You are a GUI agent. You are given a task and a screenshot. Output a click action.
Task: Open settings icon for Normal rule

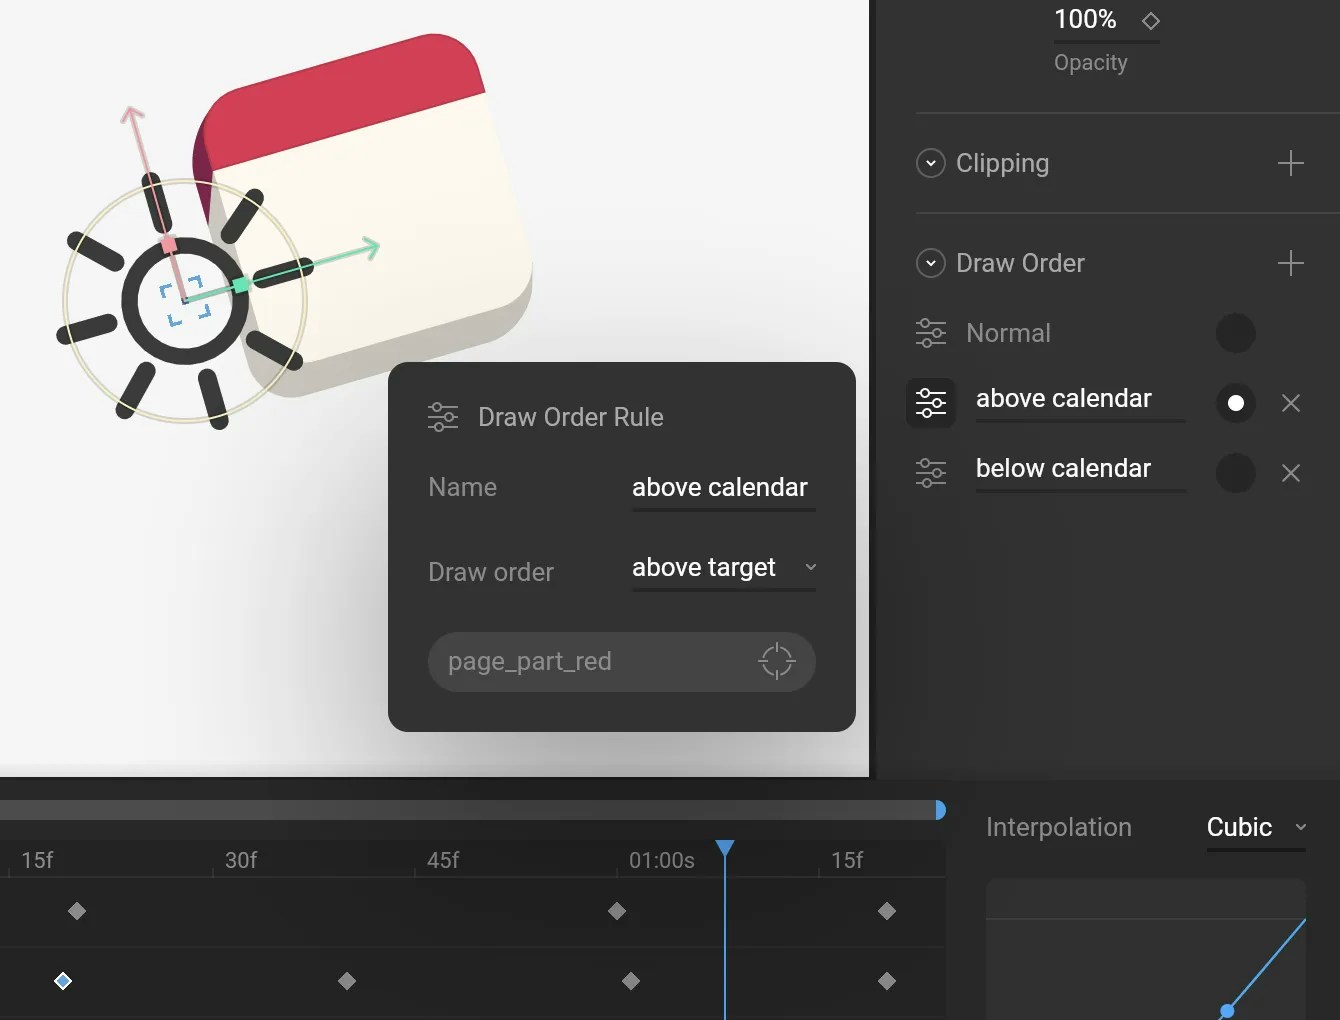pos(930,333)
